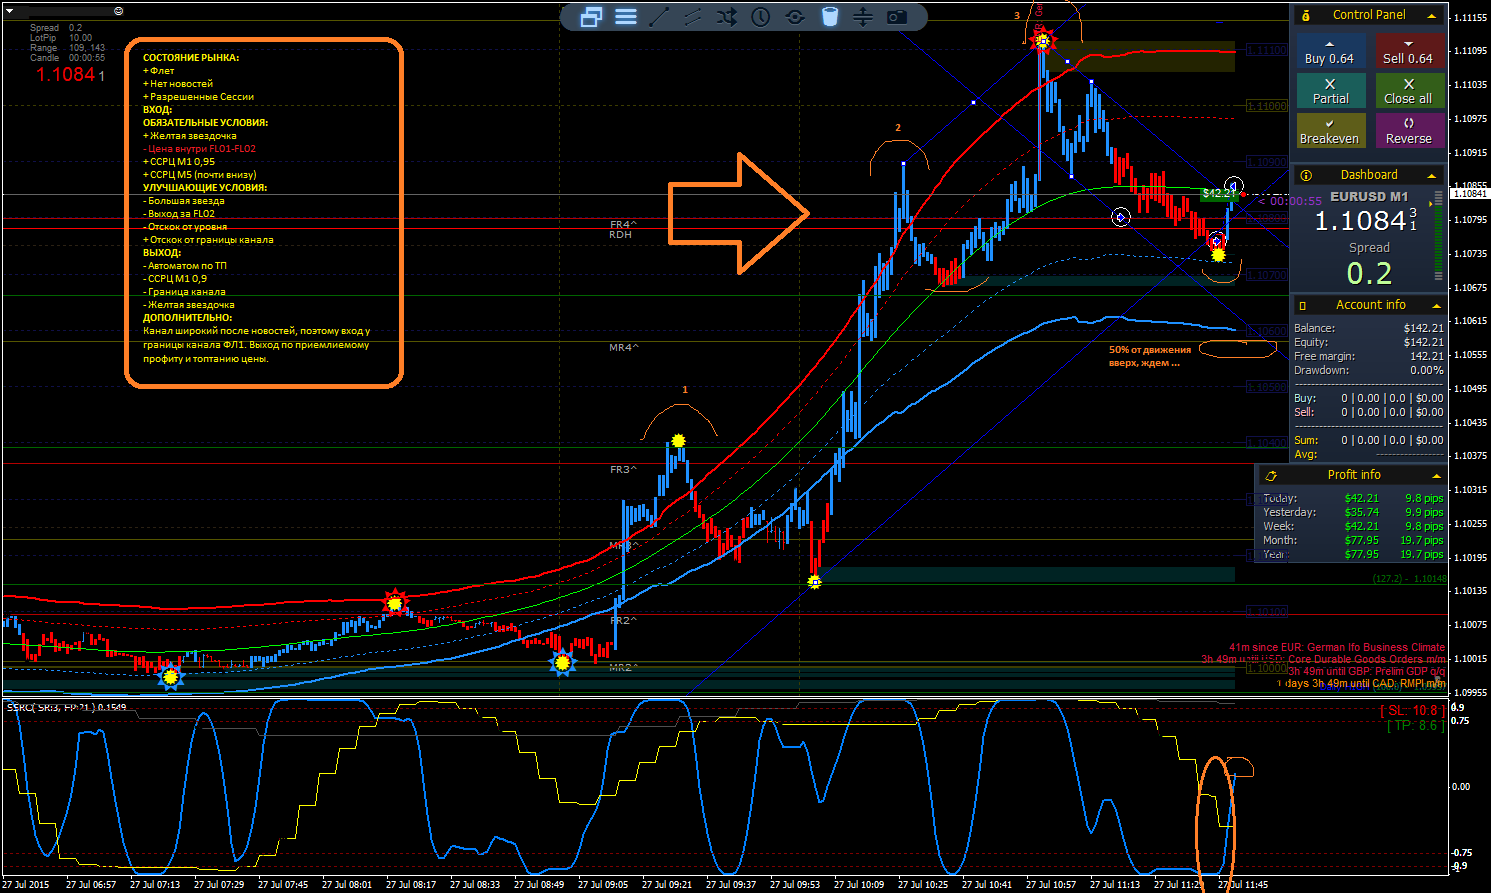Click the Breakeven button

click(x=1330, y=132)
